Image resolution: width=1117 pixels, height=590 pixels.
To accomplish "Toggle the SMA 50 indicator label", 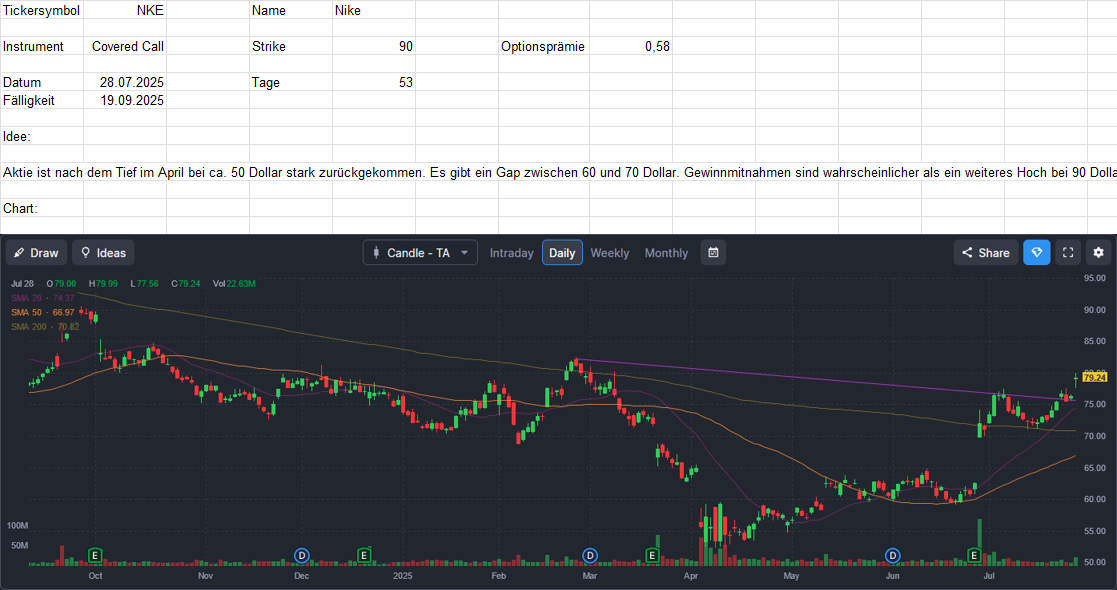I will tap(43, 312).
